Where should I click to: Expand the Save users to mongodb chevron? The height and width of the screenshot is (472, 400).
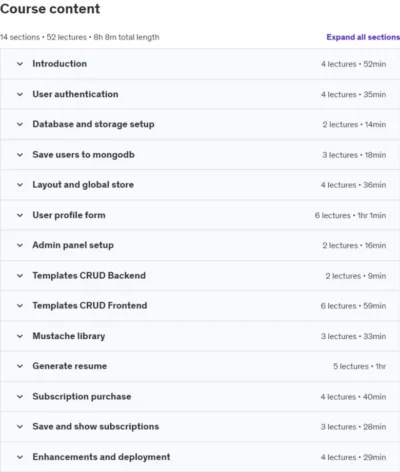click(x=20, y=155)
